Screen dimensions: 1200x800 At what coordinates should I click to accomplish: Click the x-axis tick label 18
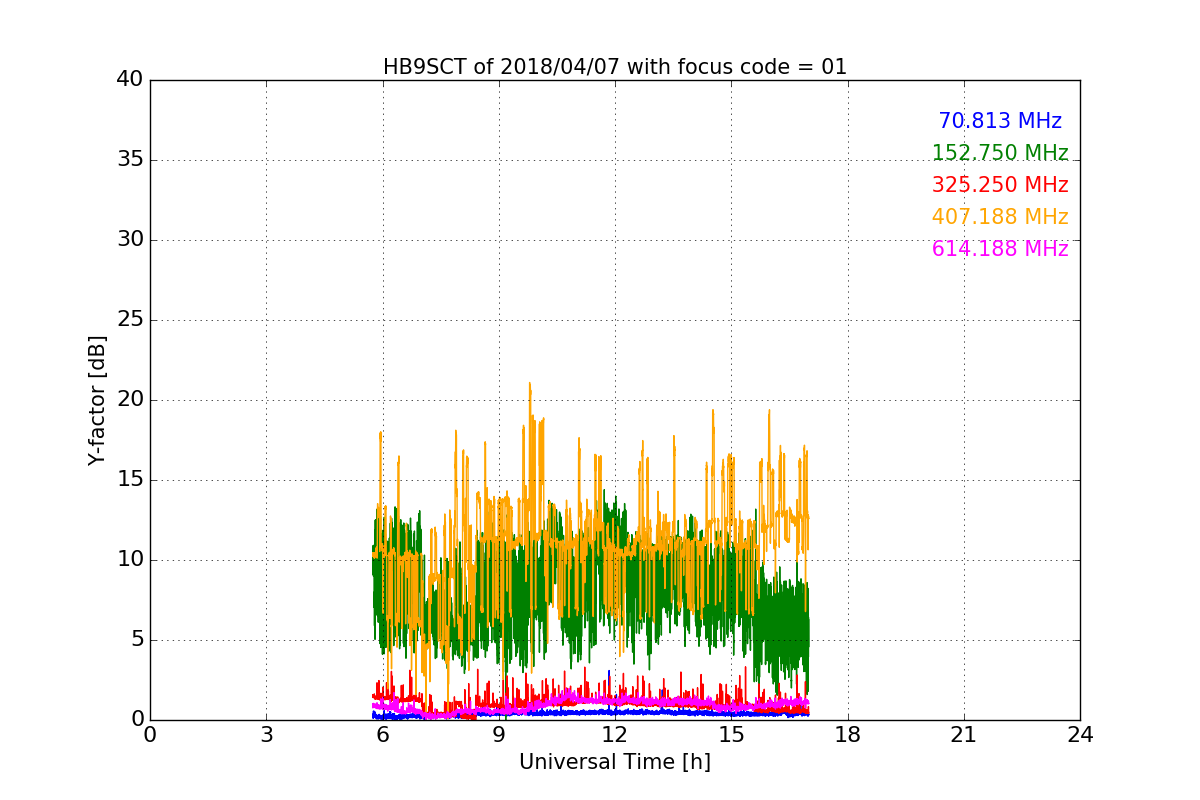pos(848,735)
